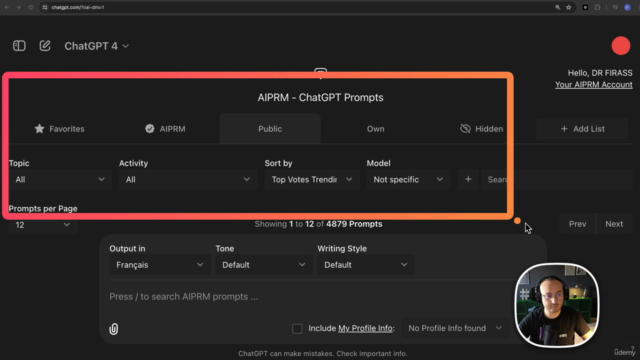Open the red profile avatar menu
This screenshot has height=360, width=640.
point(620,46)
